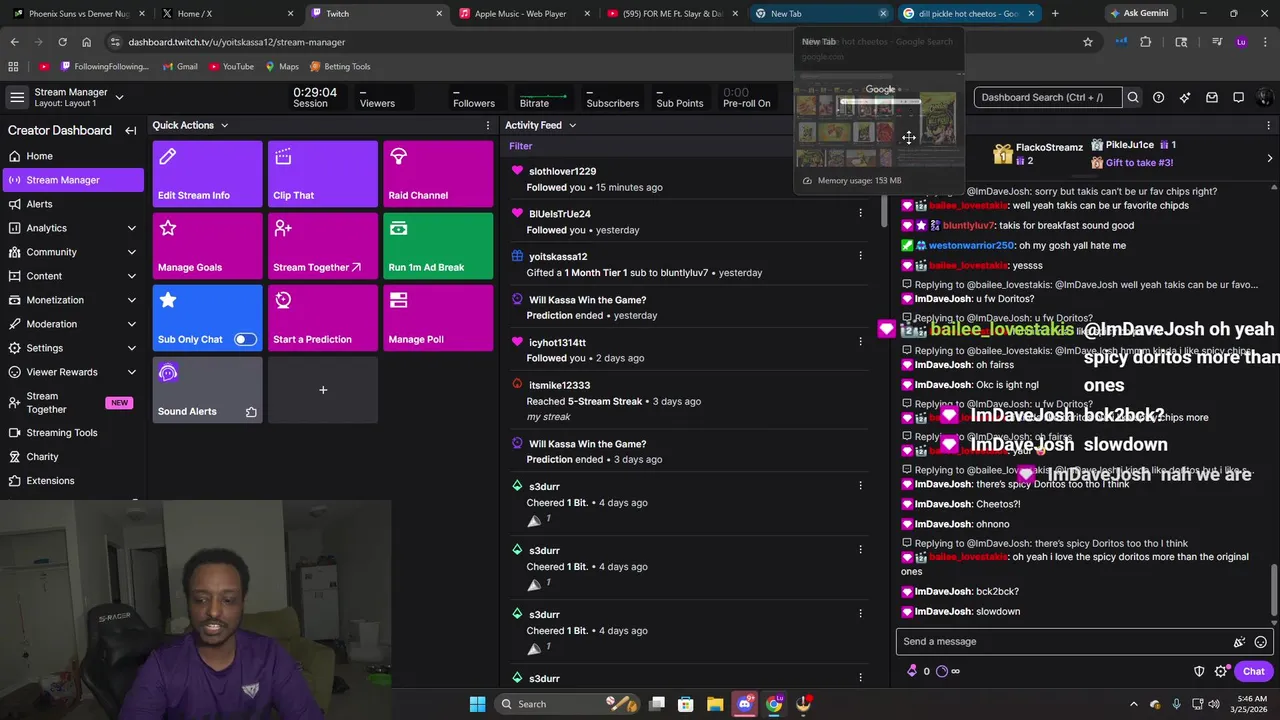Click the Dashboard Search field
The image size is (1280, 720).
coord(1048,97)
